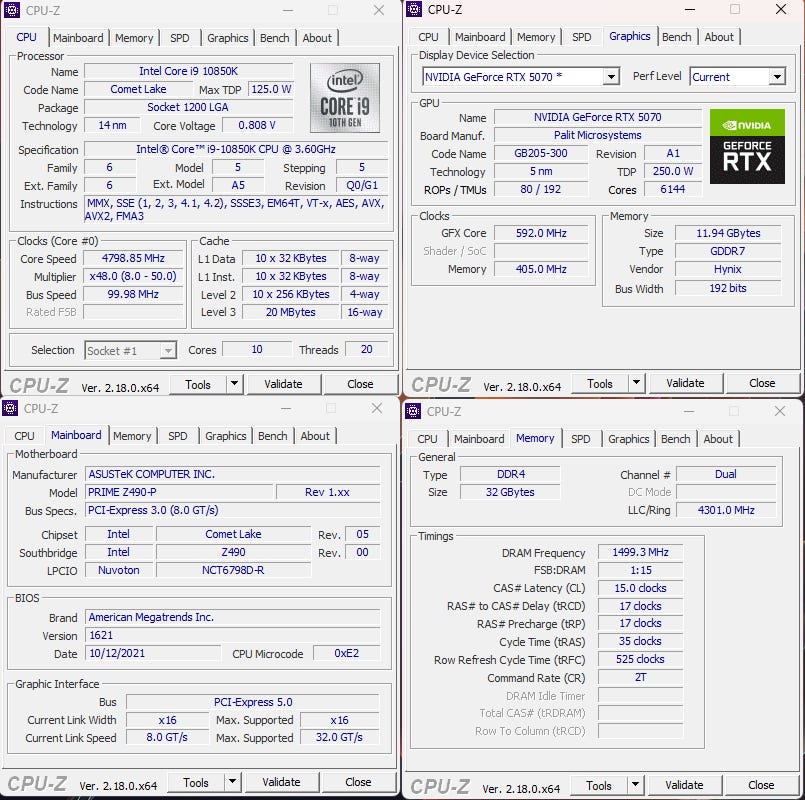The image size is (805, 800).
Task: Select the Core Speed value 4798.85 MHz
Action: [x=133, y=258]
